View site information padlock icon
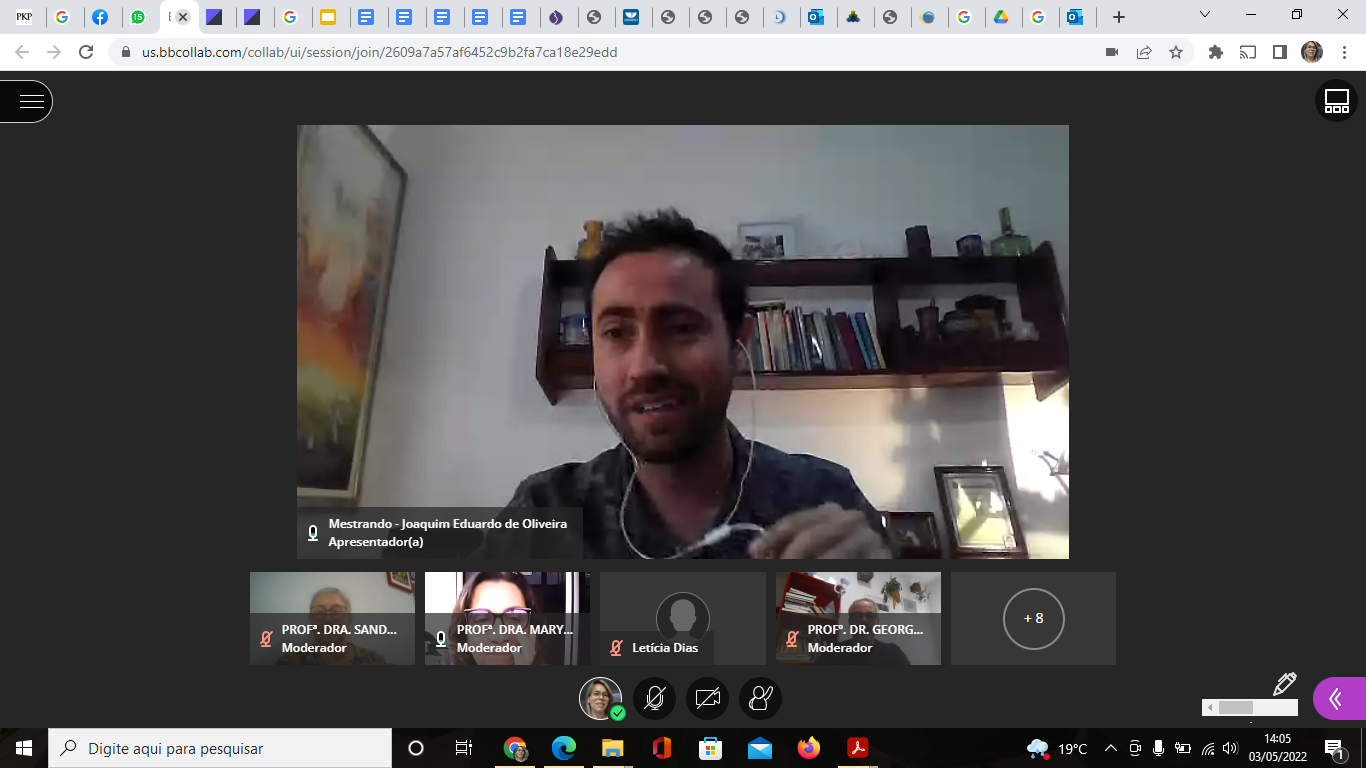 pyautogui.click(x=125, y=52)
